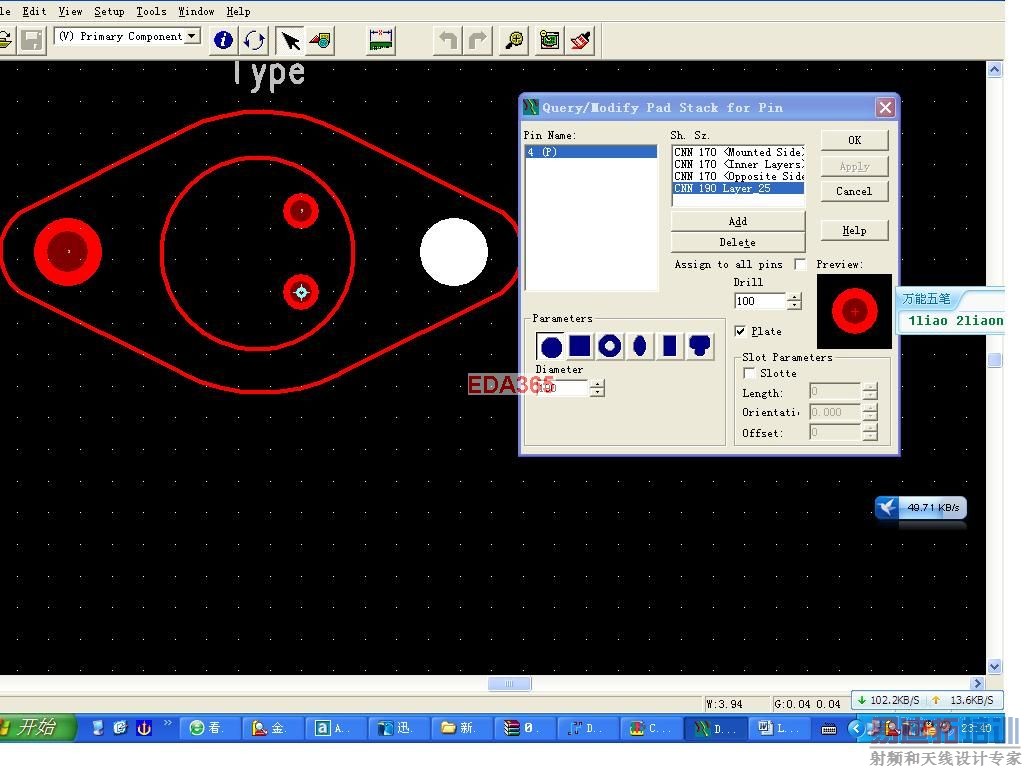The image size is (1024, 768).
Task: Click the blue Properties info icon
Action: 223,40
